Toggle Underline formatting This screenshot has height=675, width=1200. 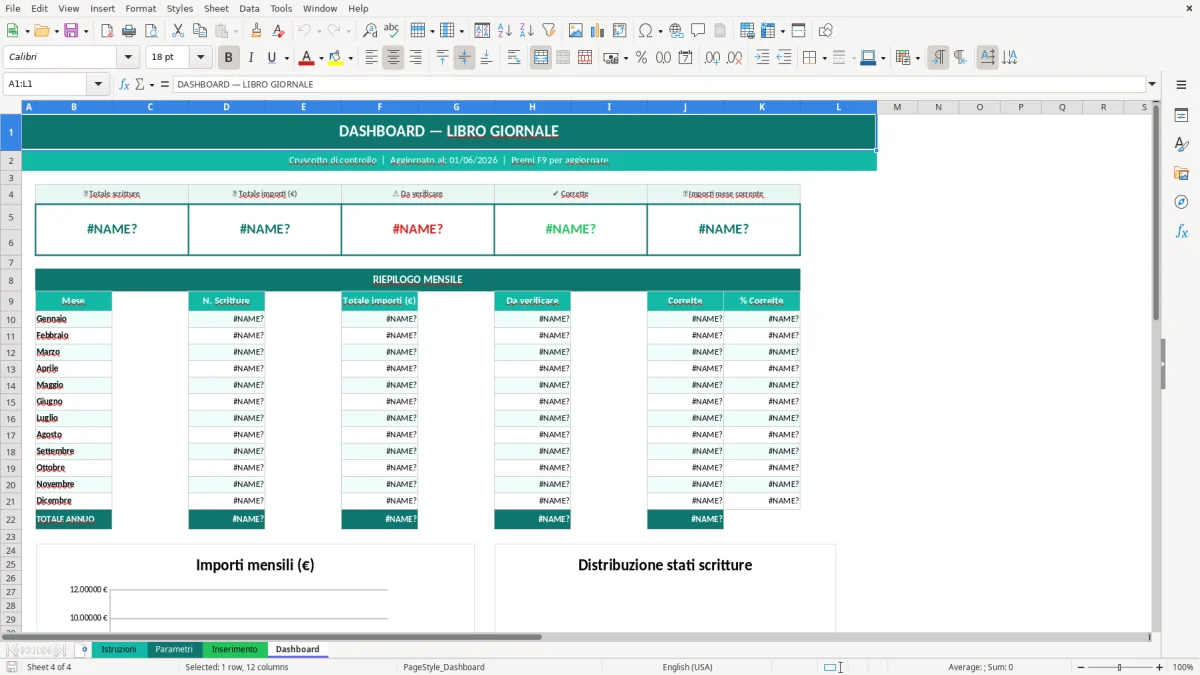pos(271,58)
